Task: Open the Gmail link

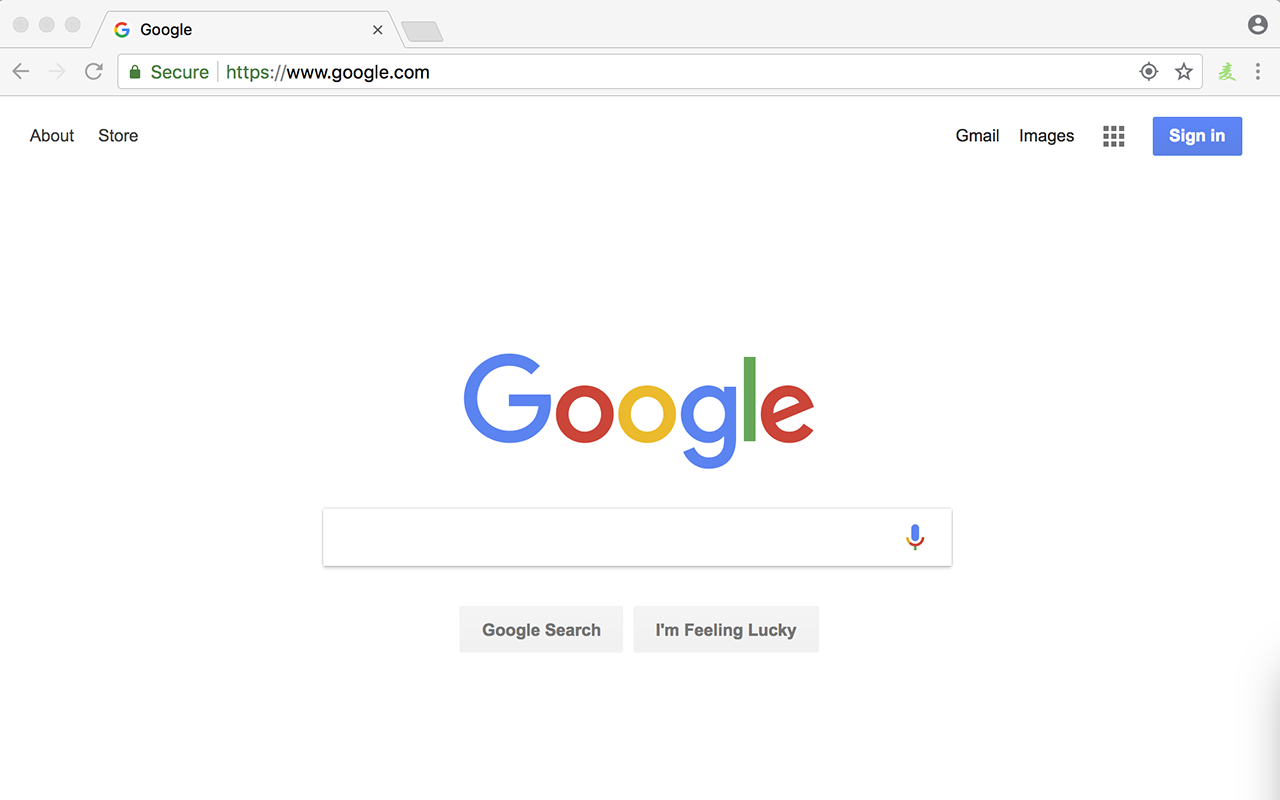Action: (977, 136)
